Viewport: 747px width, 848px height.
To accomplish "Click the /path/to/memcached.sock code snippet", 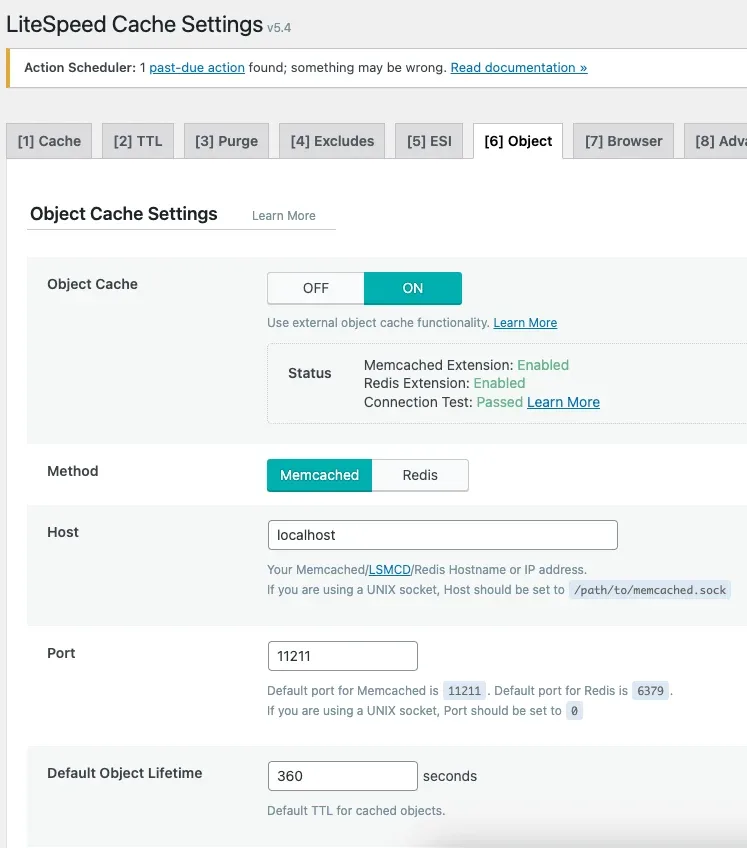I will [650, 590].
